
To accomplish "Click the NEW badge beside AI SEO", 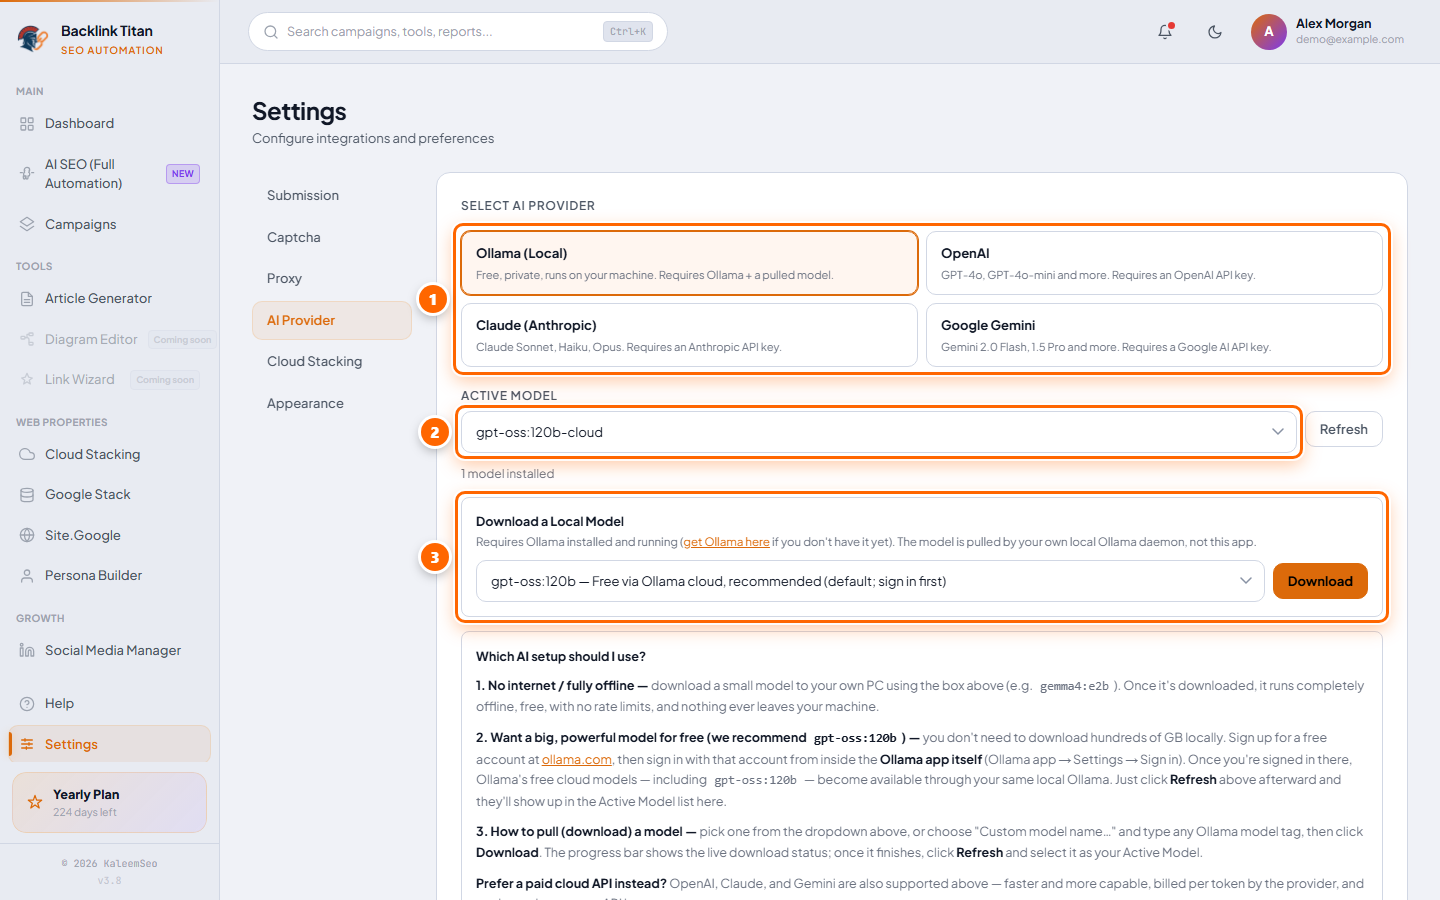I will (x=183, y=174).
